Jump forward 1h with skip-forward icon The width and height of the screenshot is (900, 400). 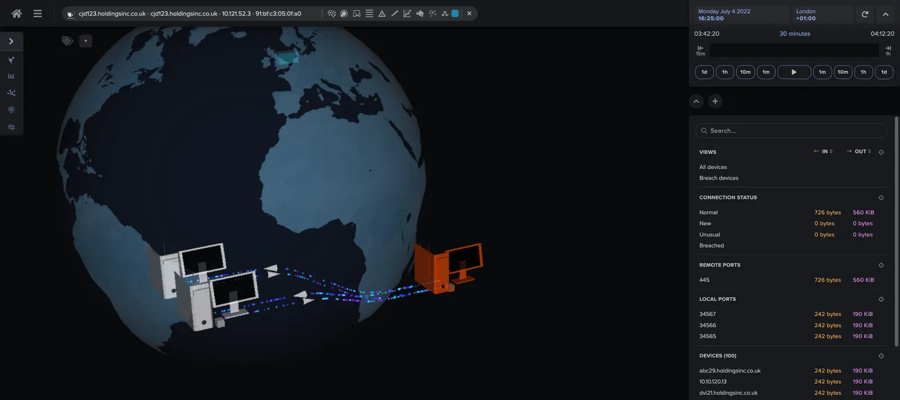pos(888,50)
